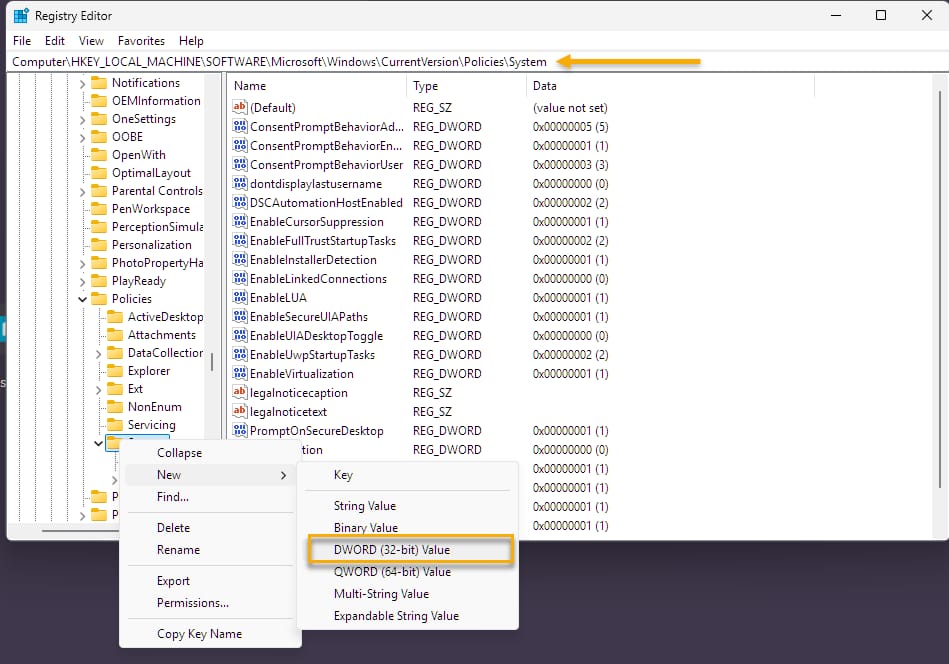Select the (Default) string value icon
The width and height of the screenshot is (949, 664).
[240, 107]
